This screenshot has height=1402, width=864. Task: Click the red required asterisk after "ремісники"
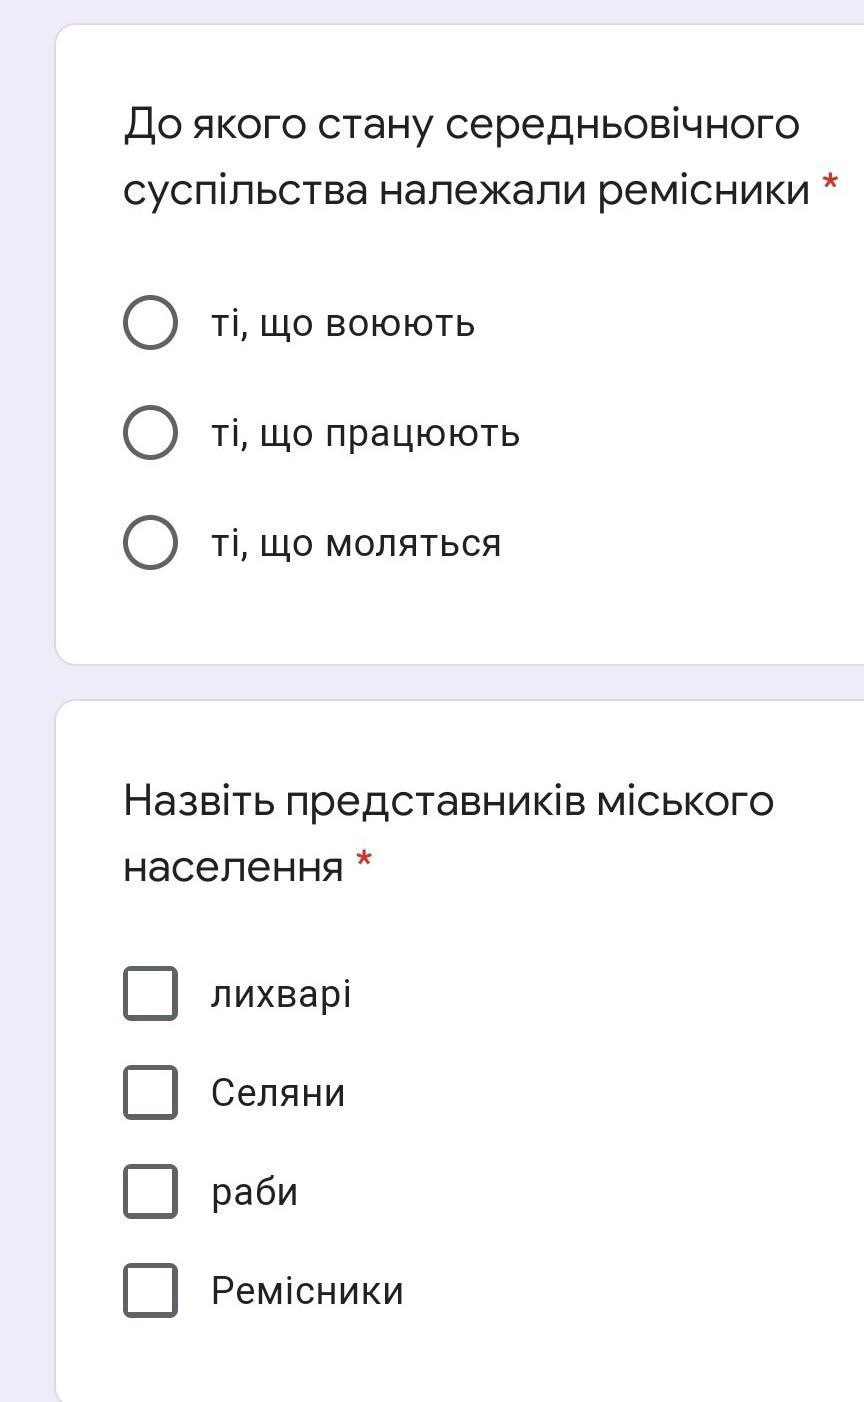pyautogui.click(x=829, y=184)
